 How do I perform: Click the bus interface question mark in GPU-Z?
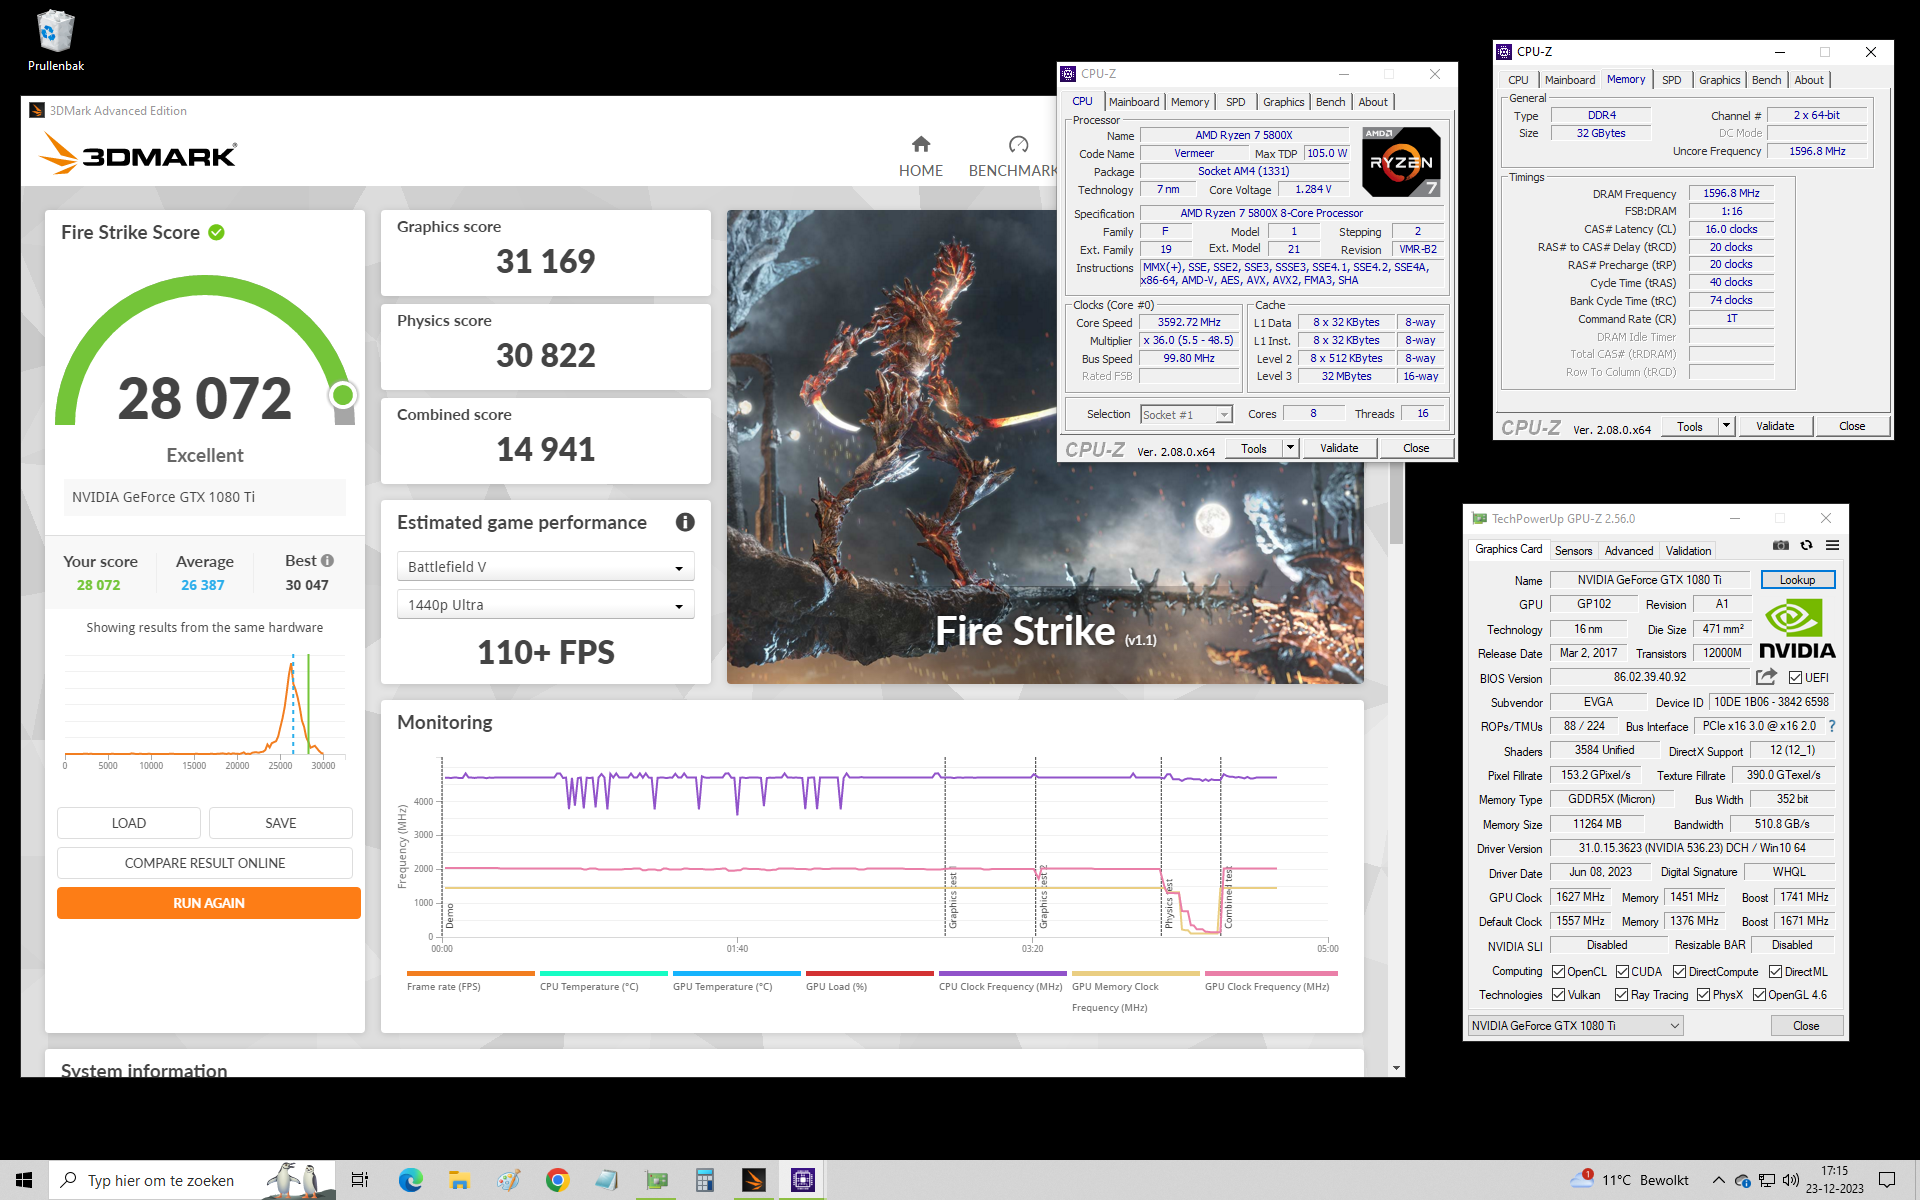coord(1832,726)
